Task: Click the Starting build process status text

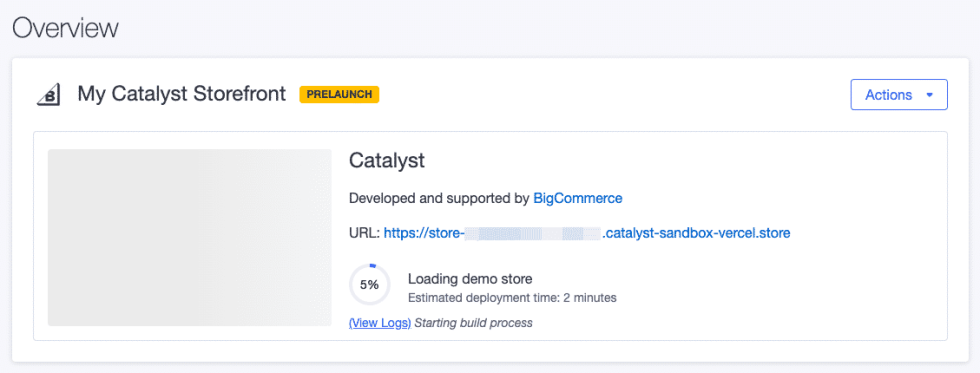Action: [473, 323]
